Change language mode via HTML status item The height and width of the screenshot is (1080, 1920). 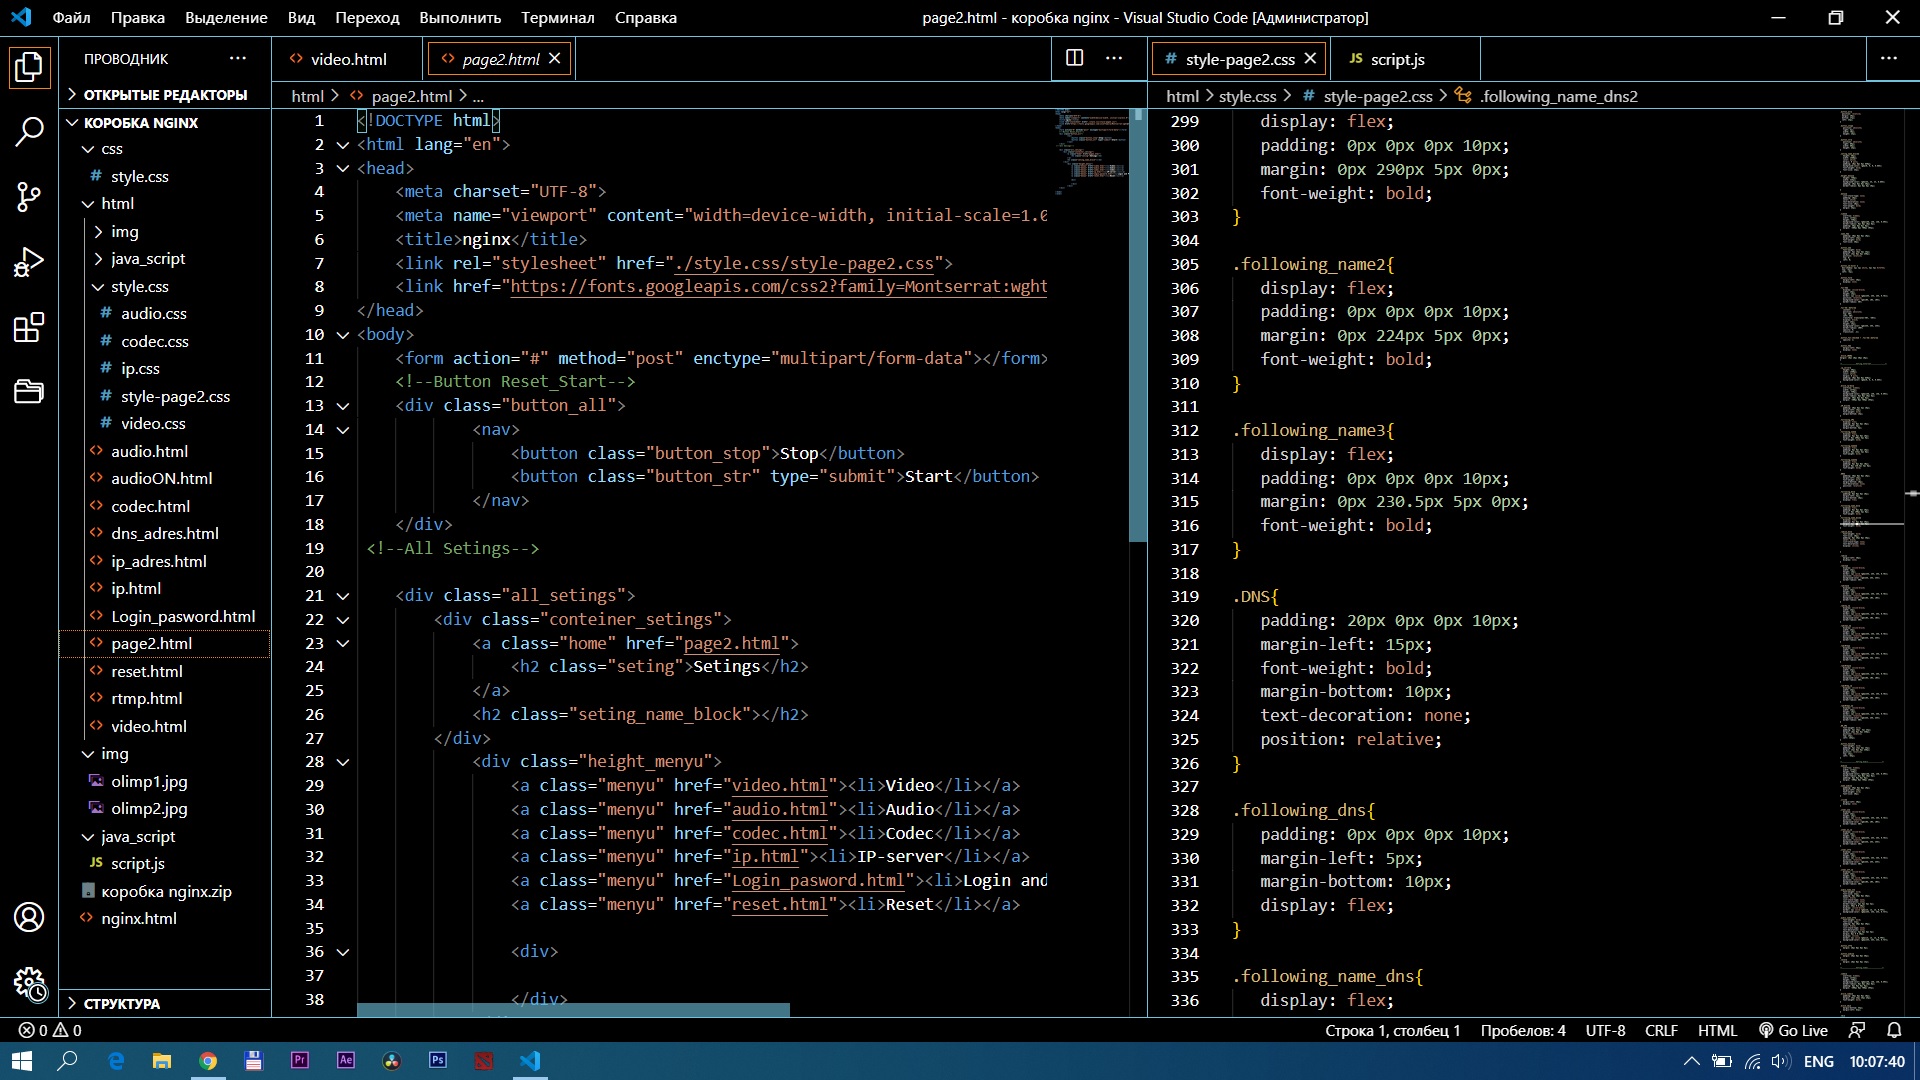pyautogui.click(x=1717, y=1030)
